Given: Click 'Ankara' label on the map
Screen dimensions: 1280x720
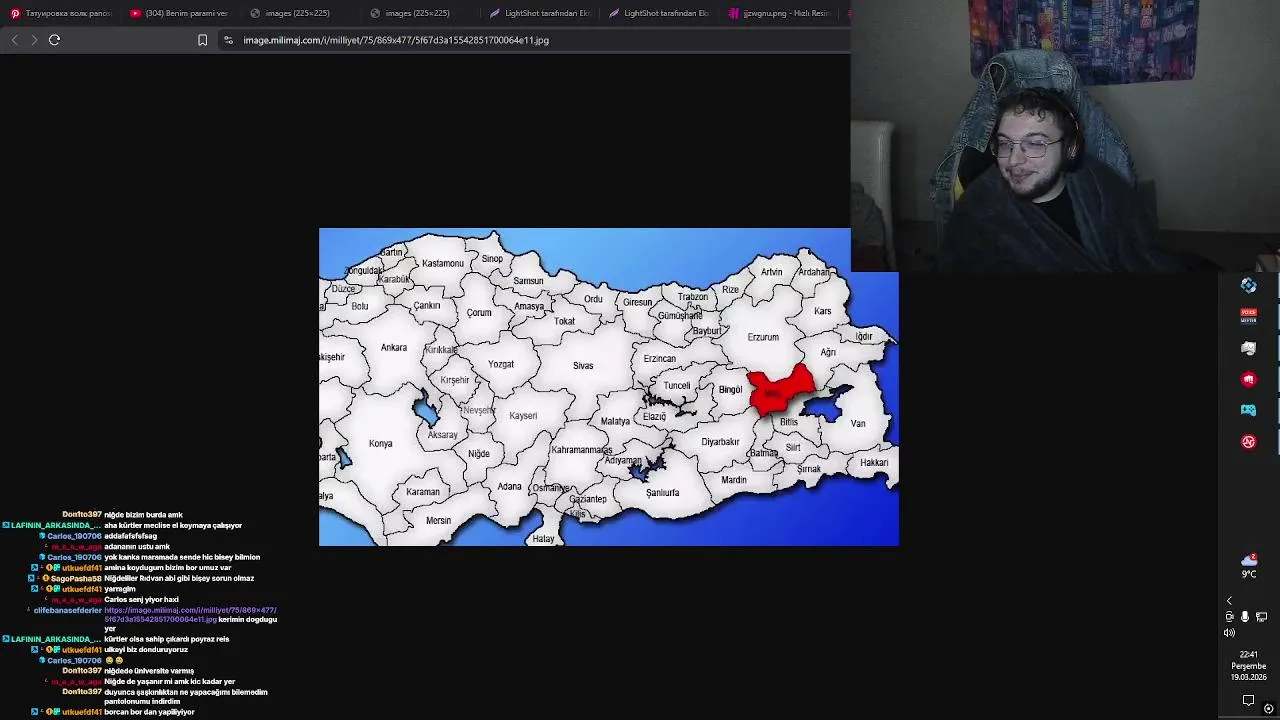Looking at the screenshot, I should click(394, 348).
